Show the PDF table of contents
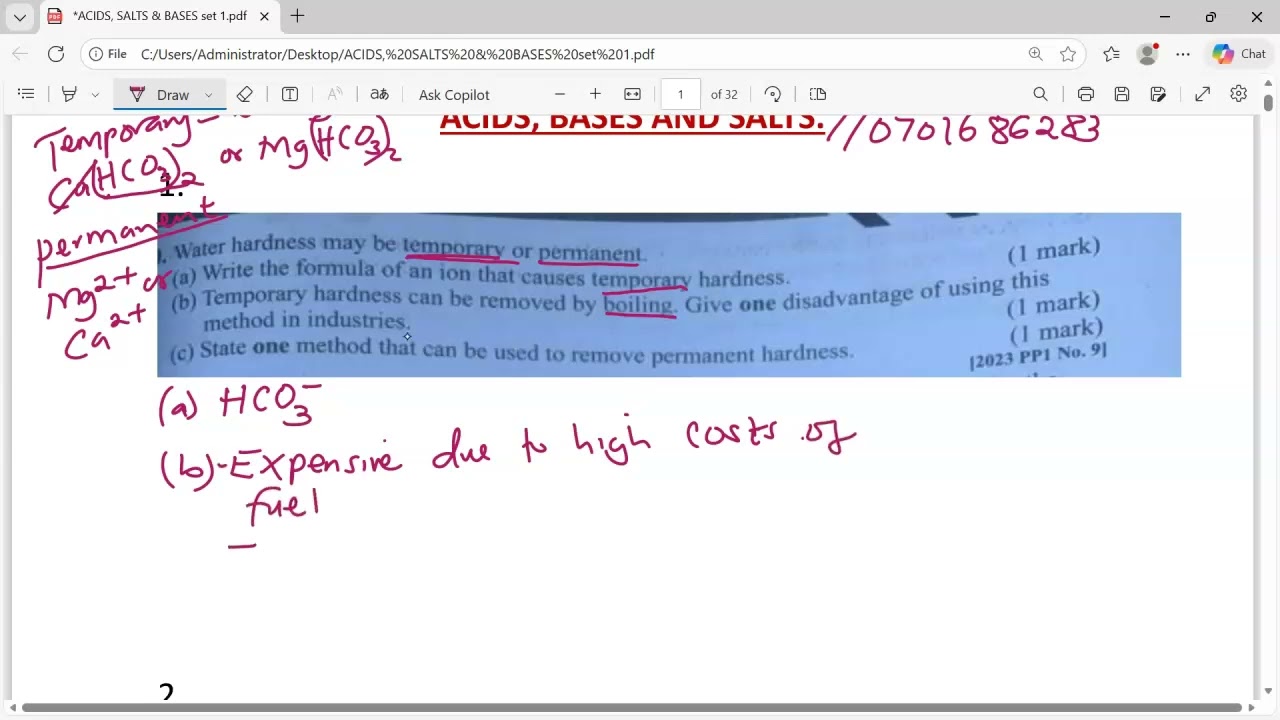 [27, 94]
